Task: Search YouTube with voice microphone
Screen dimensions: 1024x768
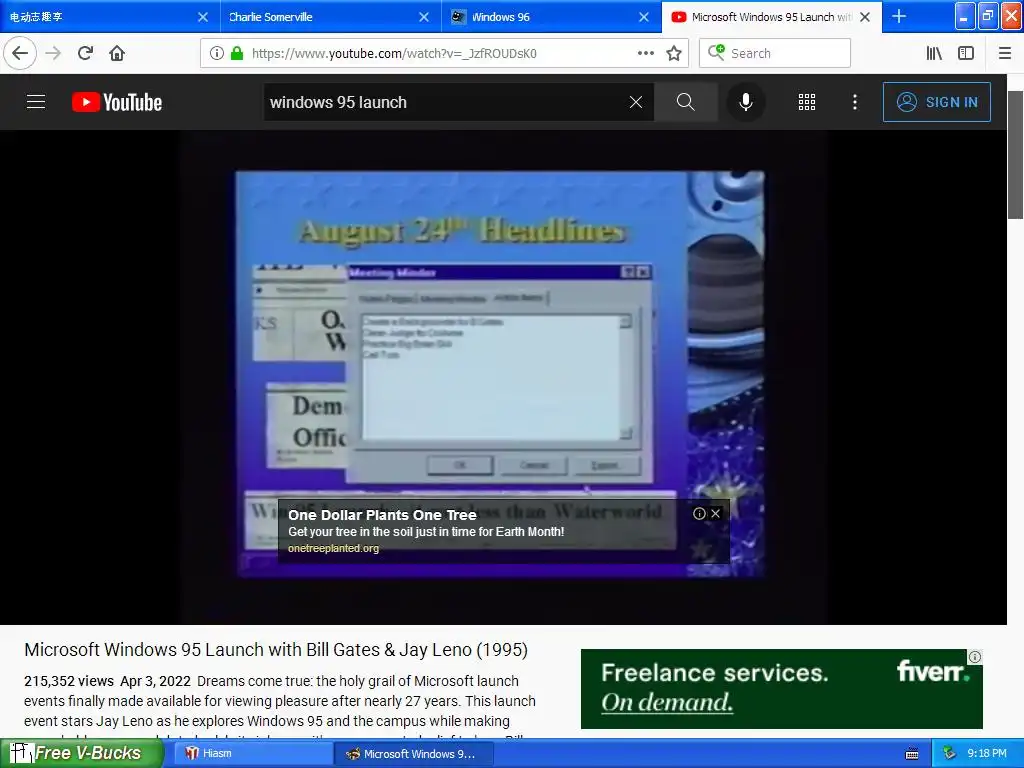Action: pos(746,102)
